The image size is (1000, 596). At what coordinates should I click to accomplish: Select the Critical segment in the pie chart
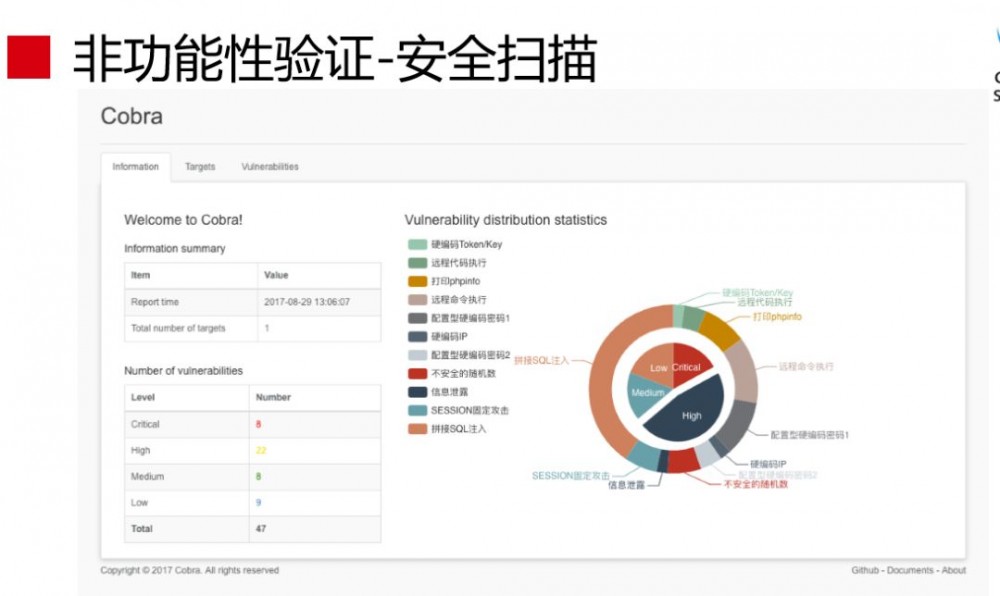point(688,367)
